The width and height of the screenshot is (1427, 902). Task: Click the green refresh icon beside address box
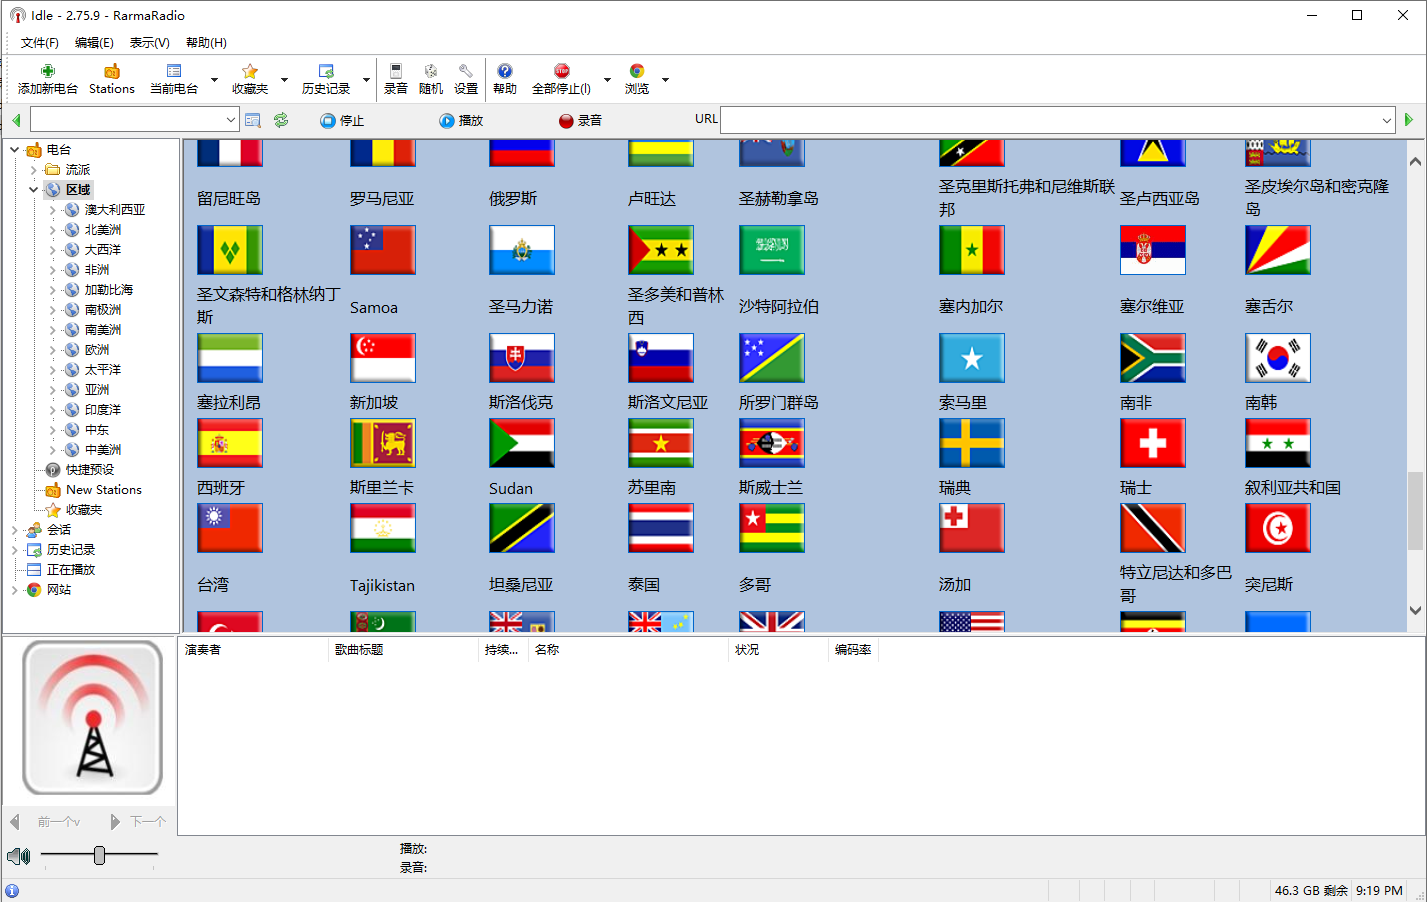281,120
